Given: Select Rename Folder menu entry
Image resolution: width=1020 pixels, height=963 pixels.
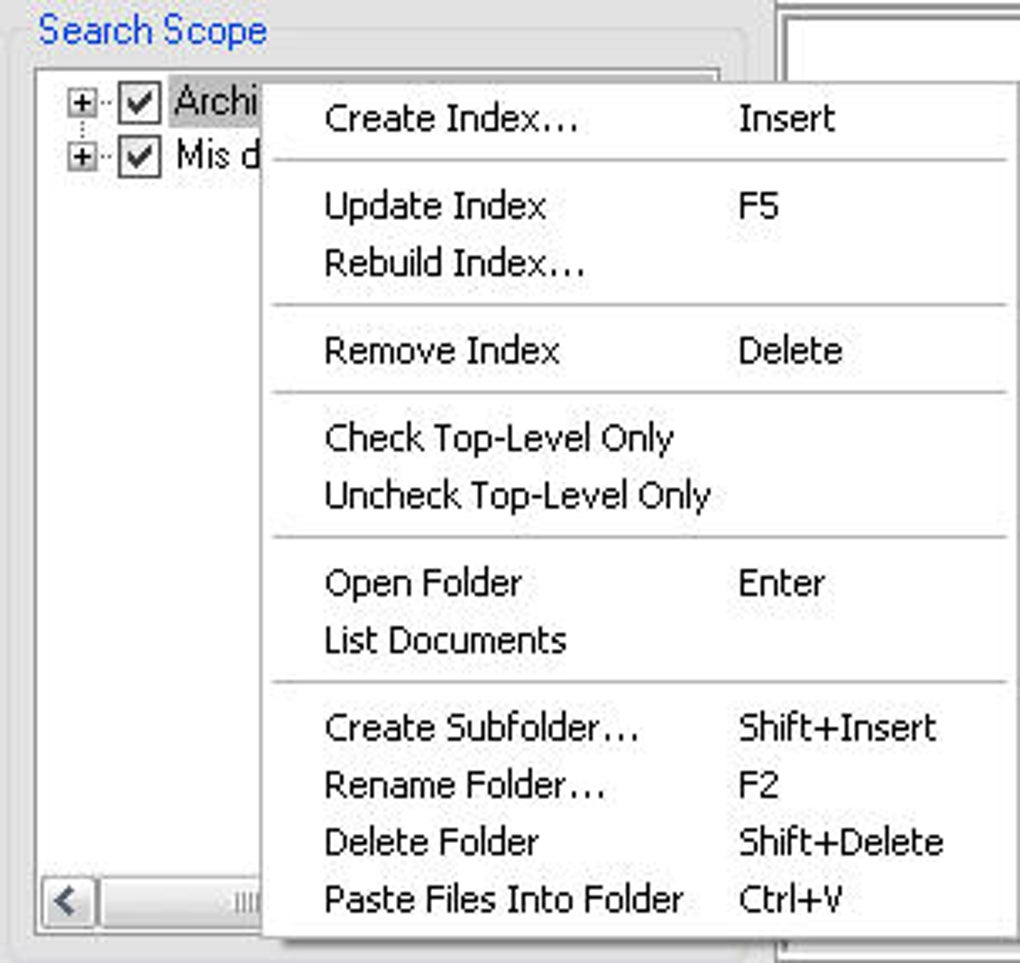Looking at the screenshot, I should pyautogui.click(x=464, y=785).
